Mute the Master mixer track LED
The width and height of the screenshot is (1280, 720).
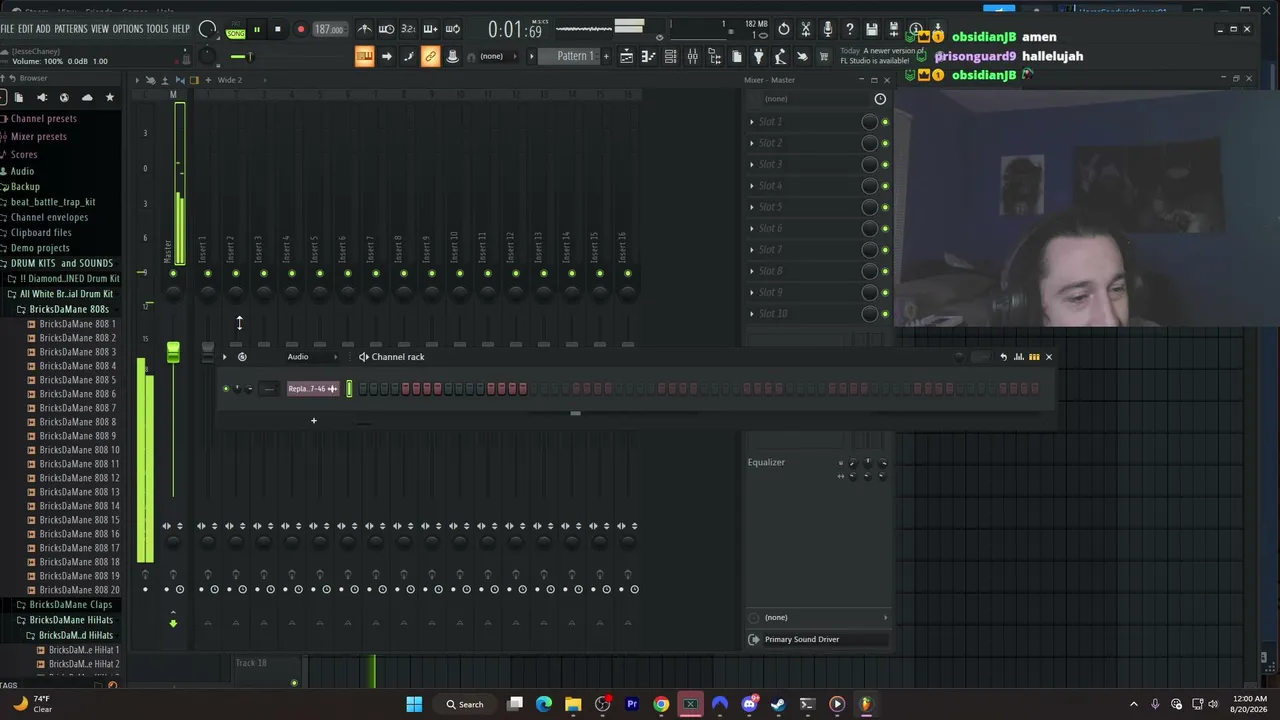173,273
